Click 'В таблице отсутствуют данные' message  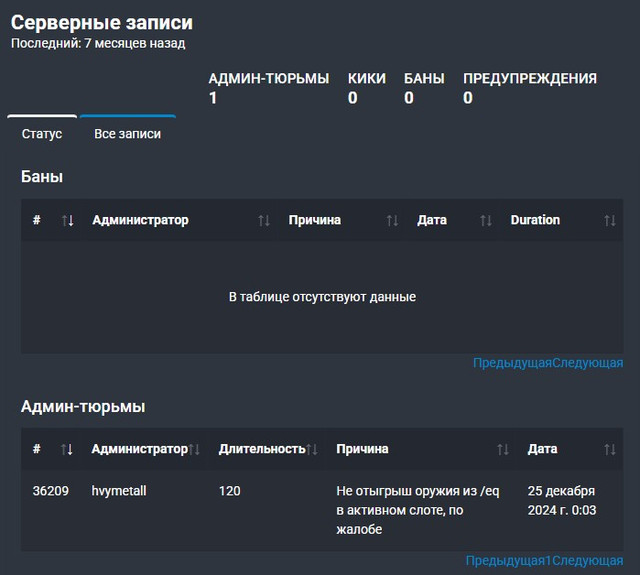(x=322, y=297)
